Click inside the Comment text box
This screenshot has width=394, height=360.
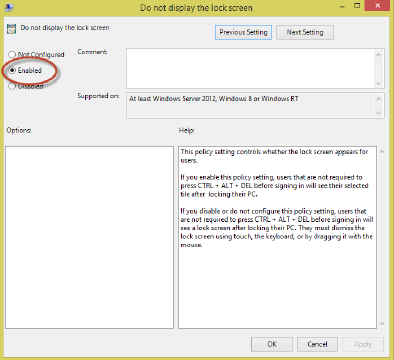pos(250,68)
